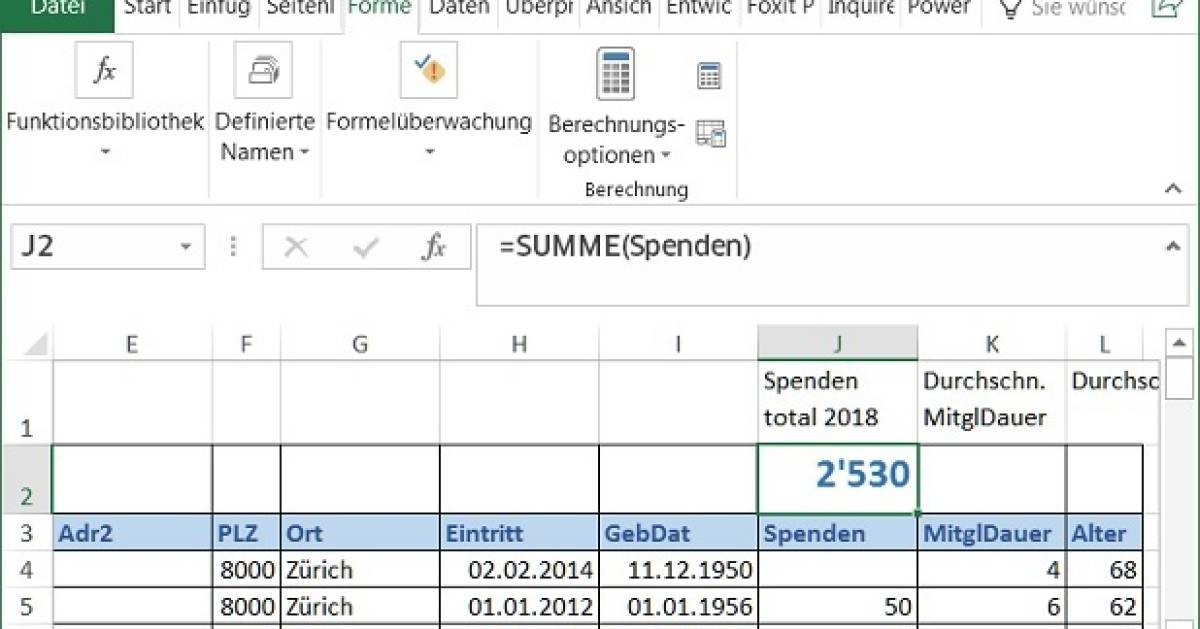Click the Berechnungsoptionen calculator icon
The image size is (1200, 629).
pyautogui.click(x=614, y=72)
